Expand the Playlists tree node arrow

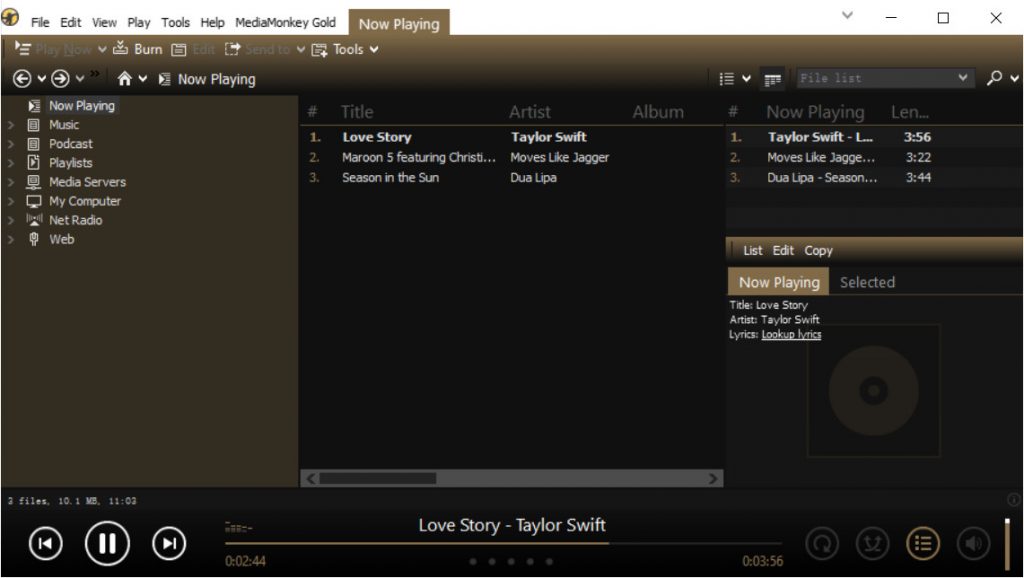[10, 163]
